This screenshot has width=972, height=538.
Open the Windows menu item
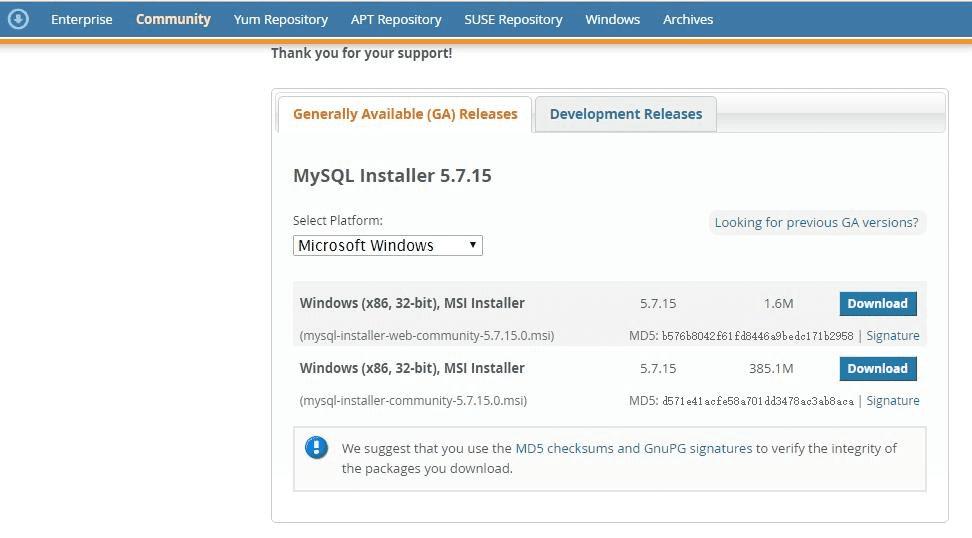coord(612,19)
